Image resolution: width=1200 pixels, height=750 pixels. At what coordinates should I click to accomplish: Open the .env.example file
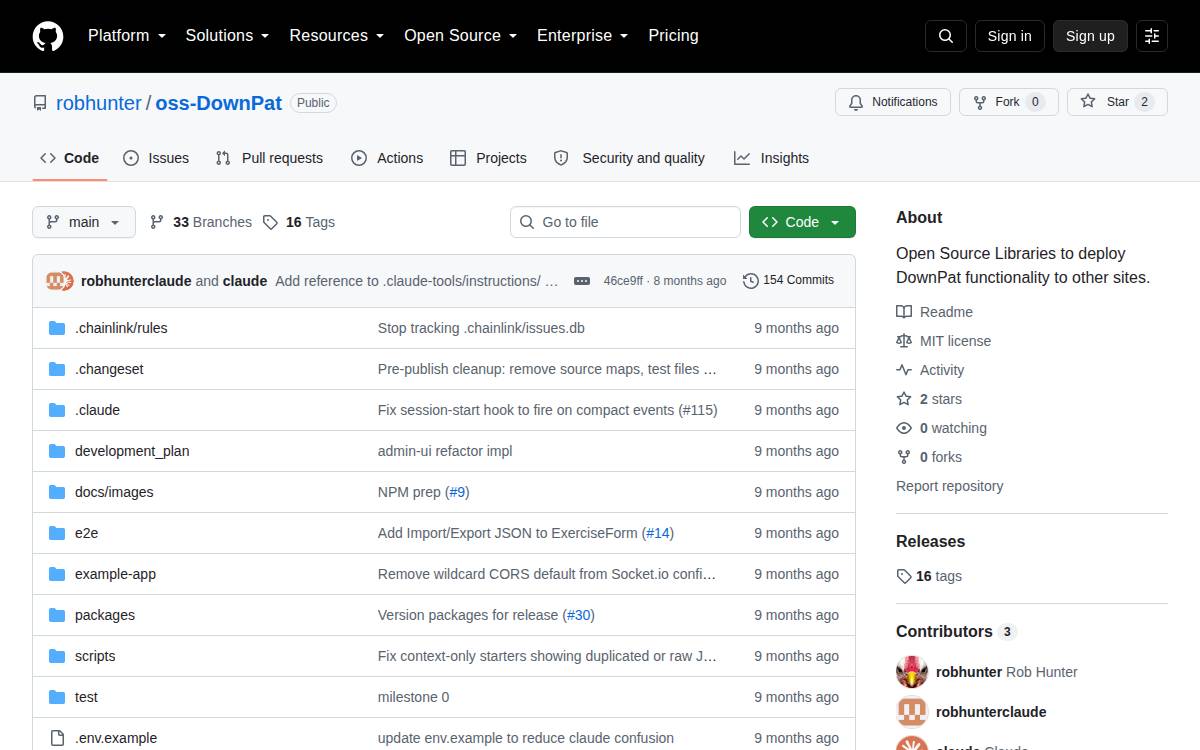pos(116,738)
